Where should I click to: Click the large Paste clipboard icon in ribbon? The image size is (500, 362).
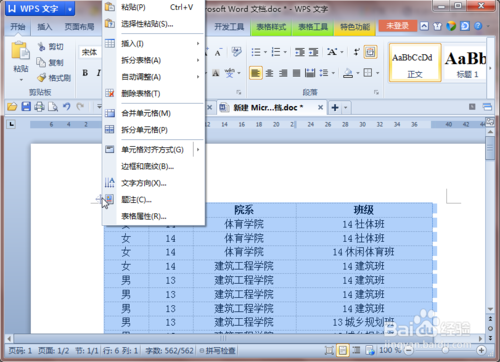pyautogui.click(x=20, y=51)
